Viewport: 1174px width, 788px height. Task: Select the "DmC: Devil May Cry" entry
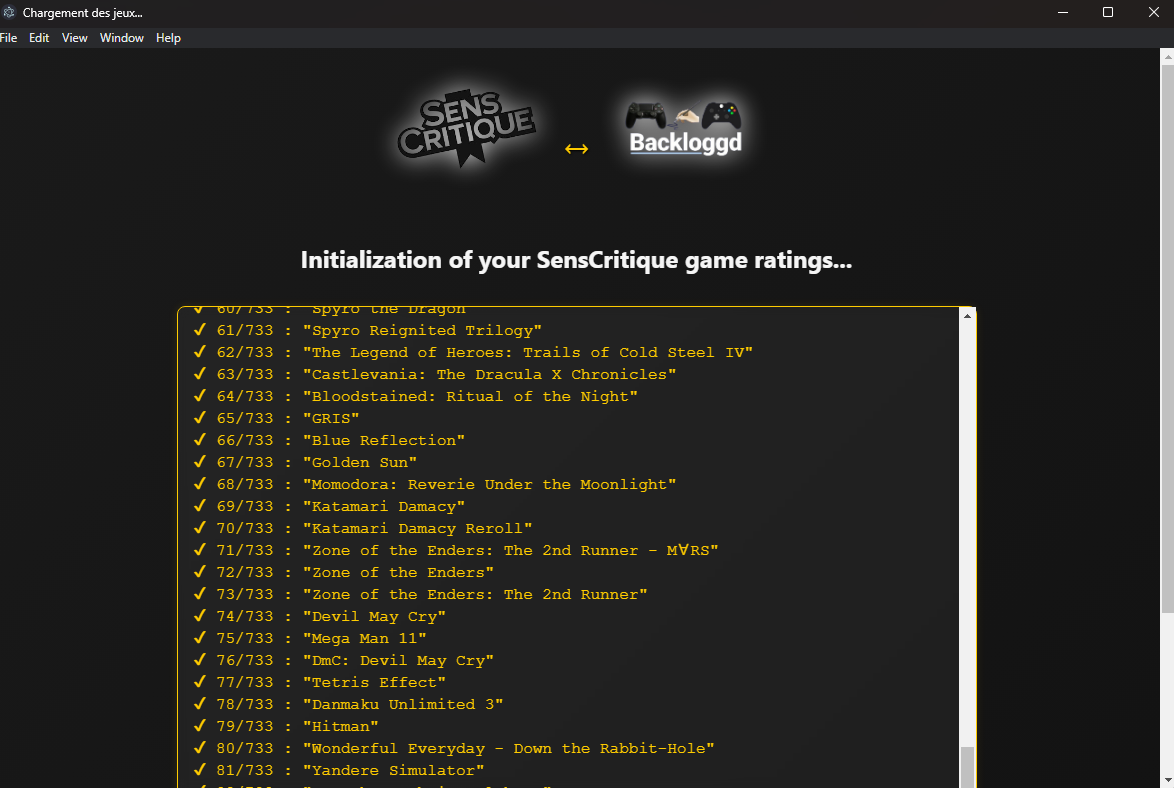point(343,660)
